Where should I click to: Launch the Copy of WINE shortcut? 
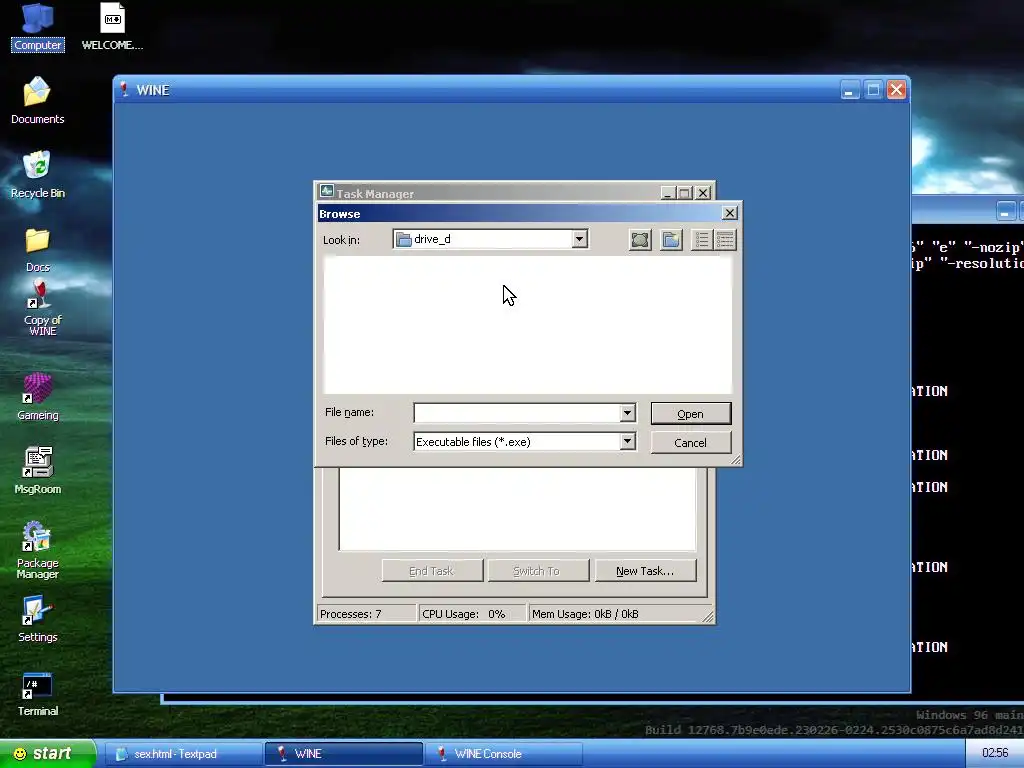tap(42, 308)
